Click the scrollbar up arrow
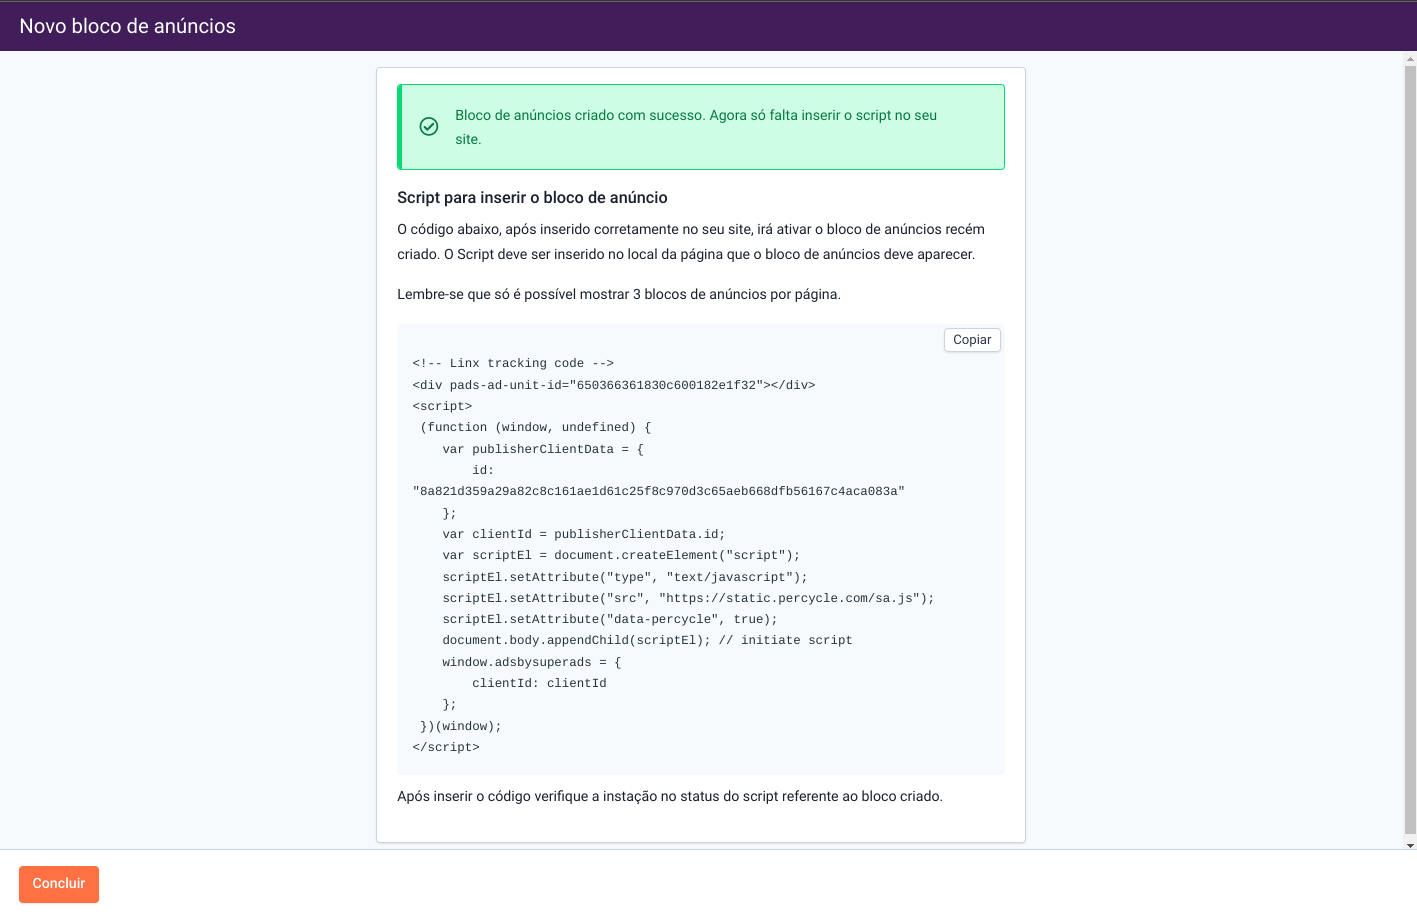The width and height of the screenshot is (1417, 917). pos(1410,60)
